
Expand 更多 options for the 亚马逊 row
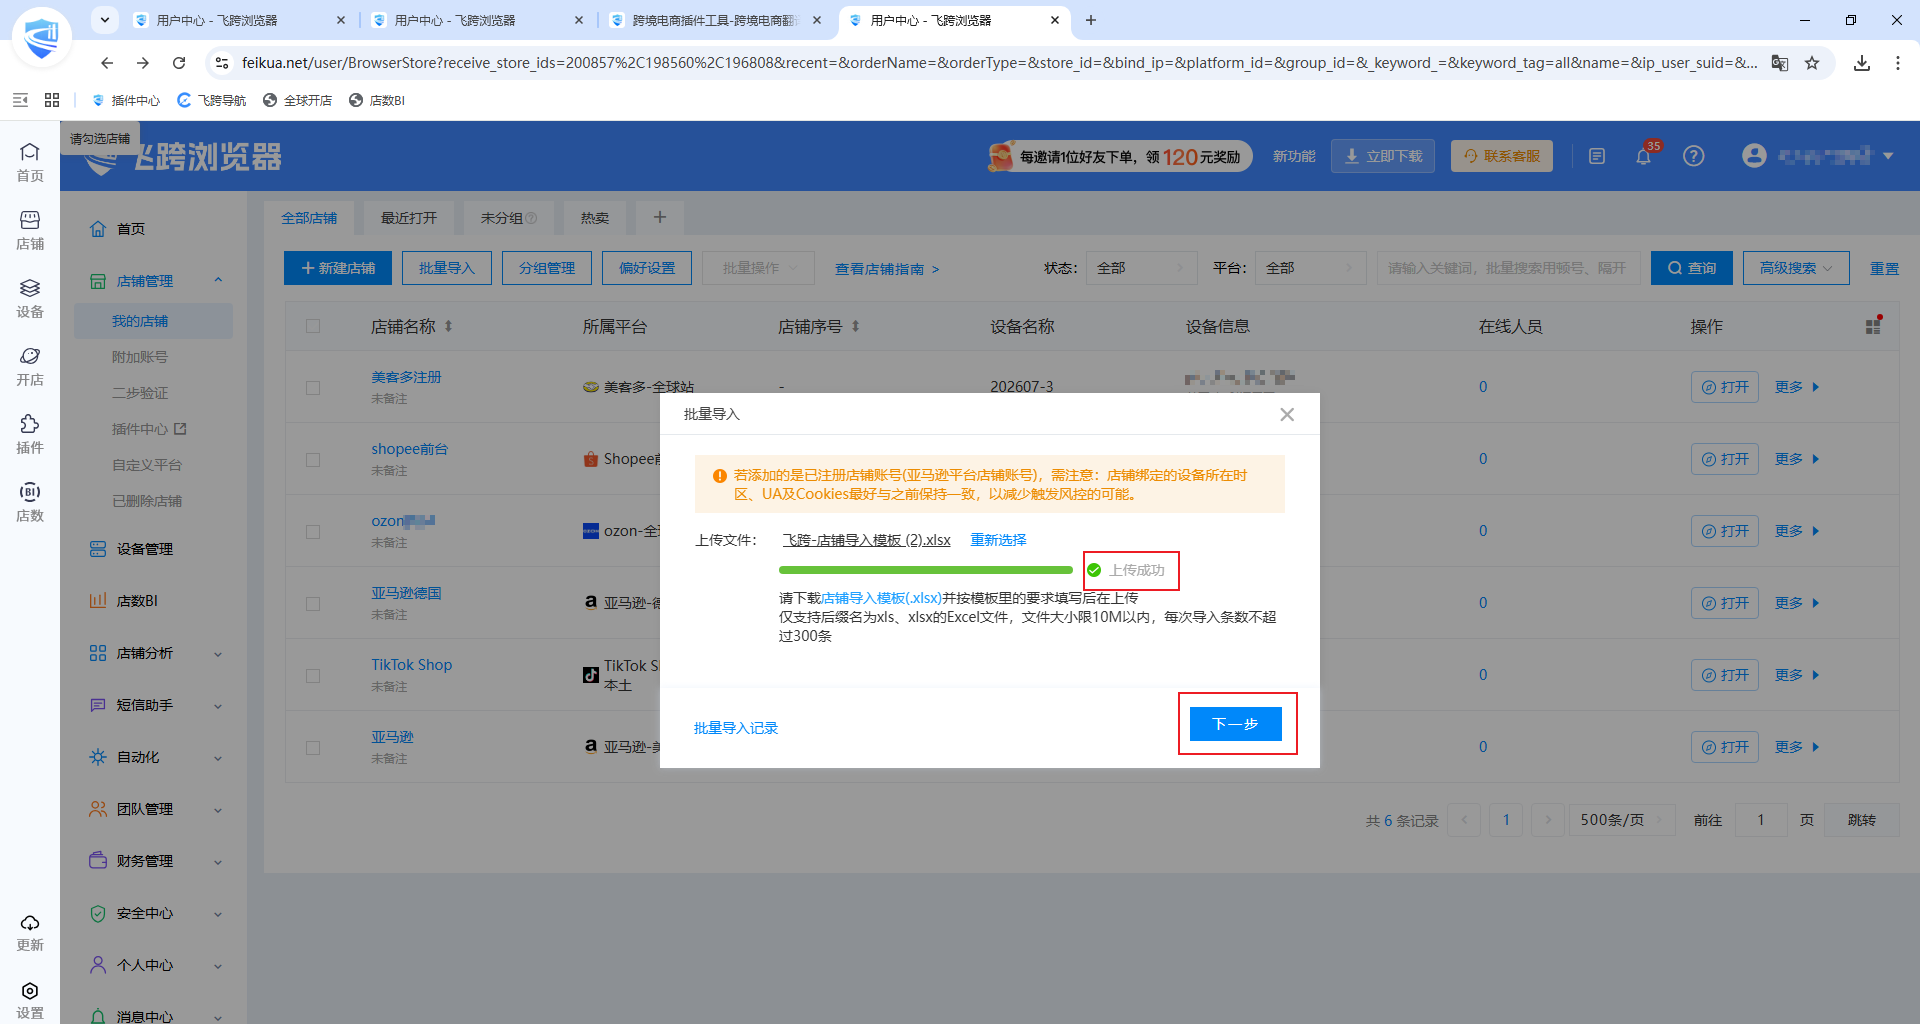(x=1797, y=747)
